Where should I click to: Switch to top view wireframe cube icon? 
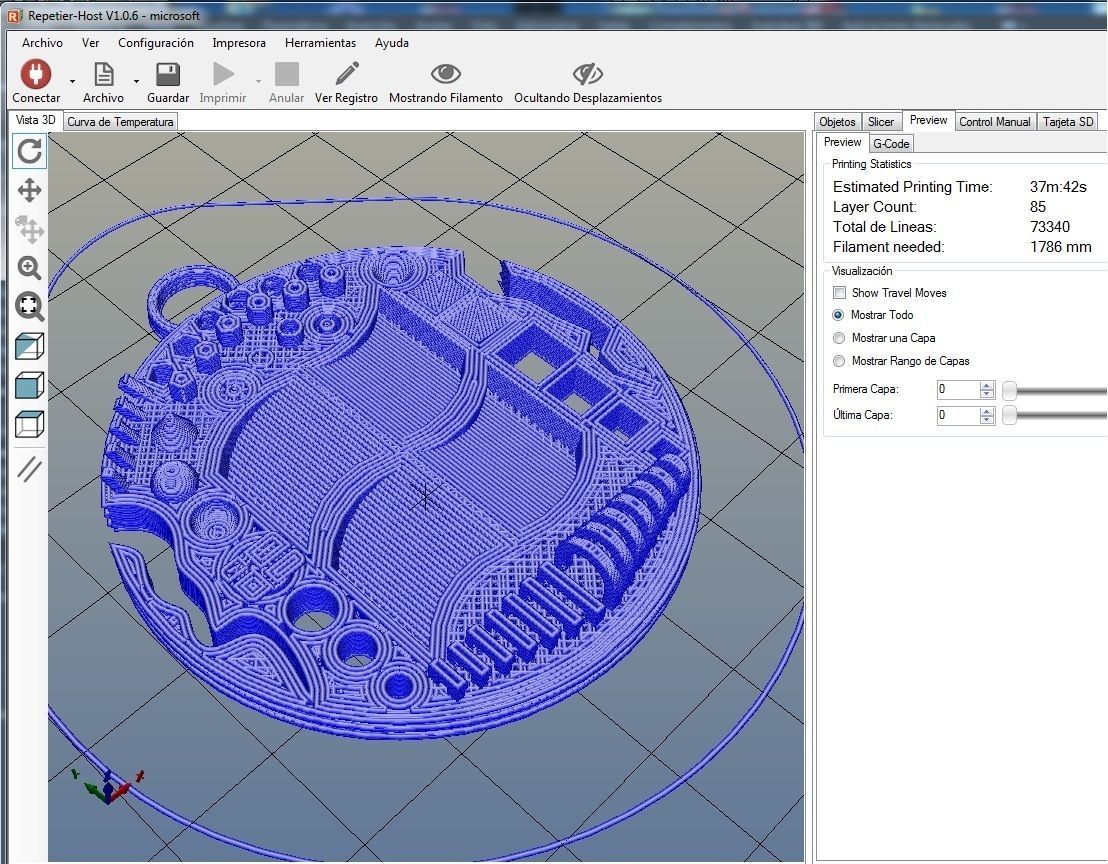tap(30, 424)
